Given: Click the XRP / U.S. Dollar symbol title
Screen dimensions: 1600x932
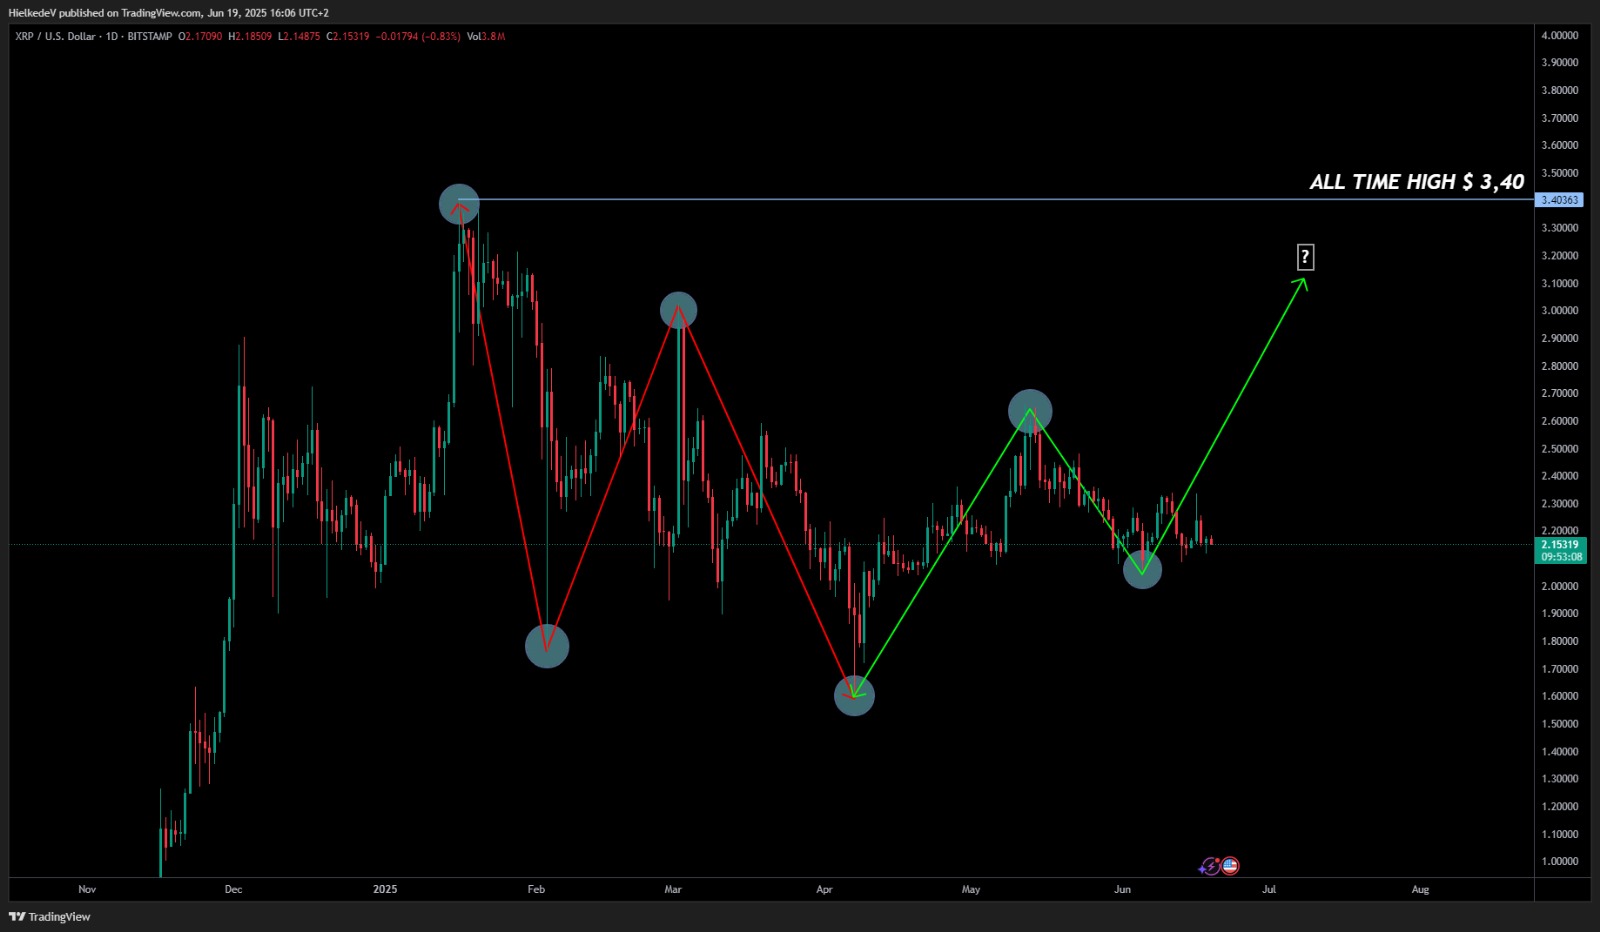Looking at the screenshot, I should coord(55,36).
